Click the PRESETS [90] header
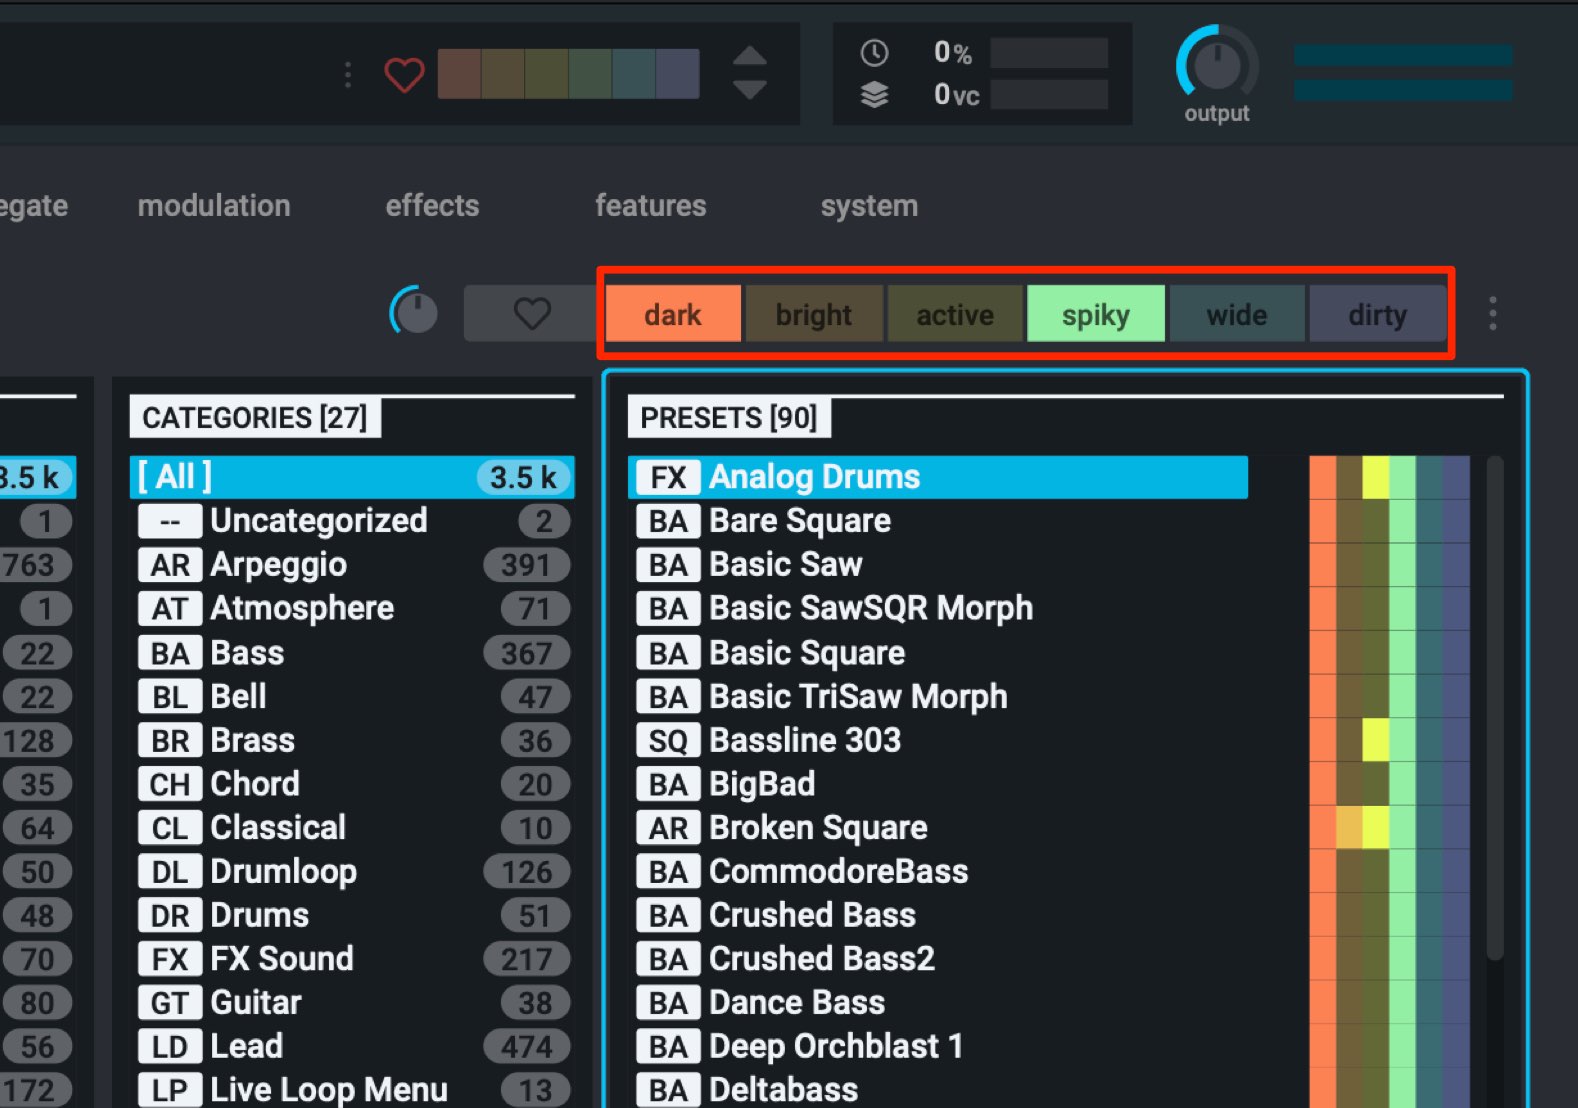 click(729, 417)
